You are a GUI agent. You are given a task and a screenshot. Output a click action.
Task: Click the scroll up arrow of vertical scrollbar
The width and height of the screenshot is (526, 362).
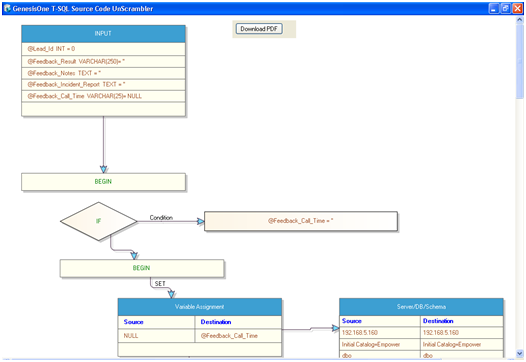point(520,20)
